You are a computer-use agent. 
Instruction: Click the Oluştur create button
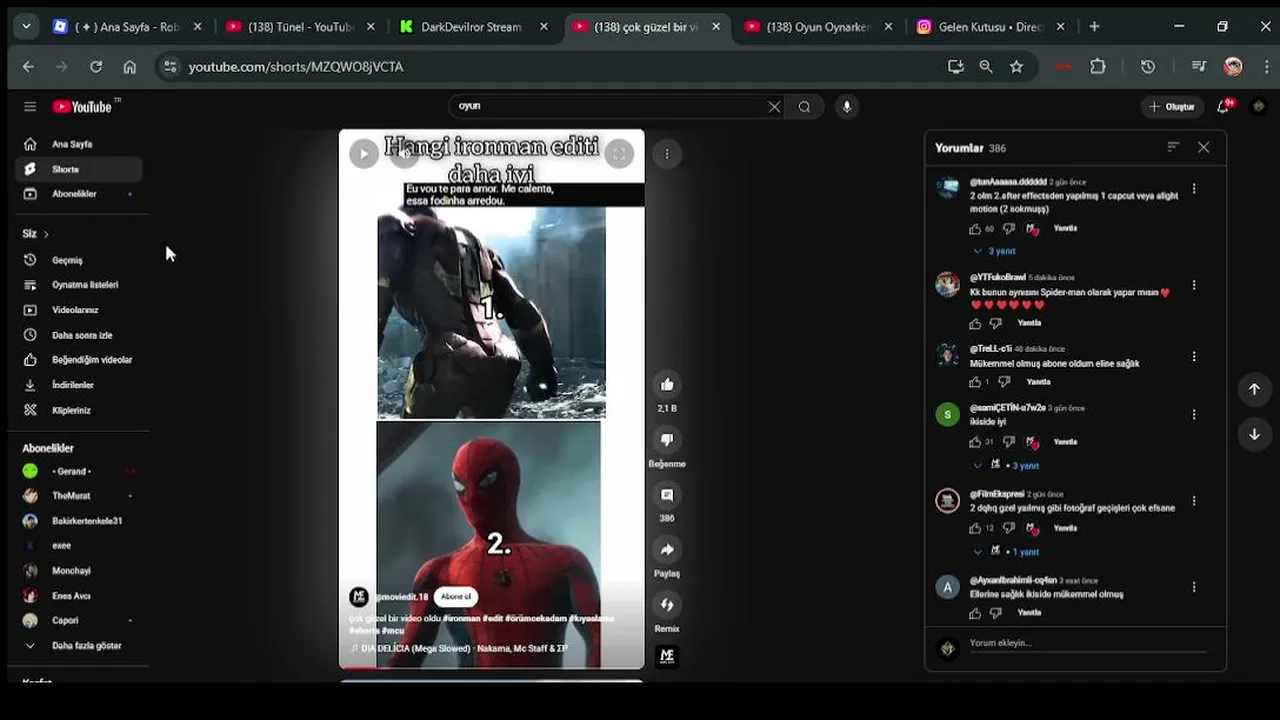(x=1172, y=107)
